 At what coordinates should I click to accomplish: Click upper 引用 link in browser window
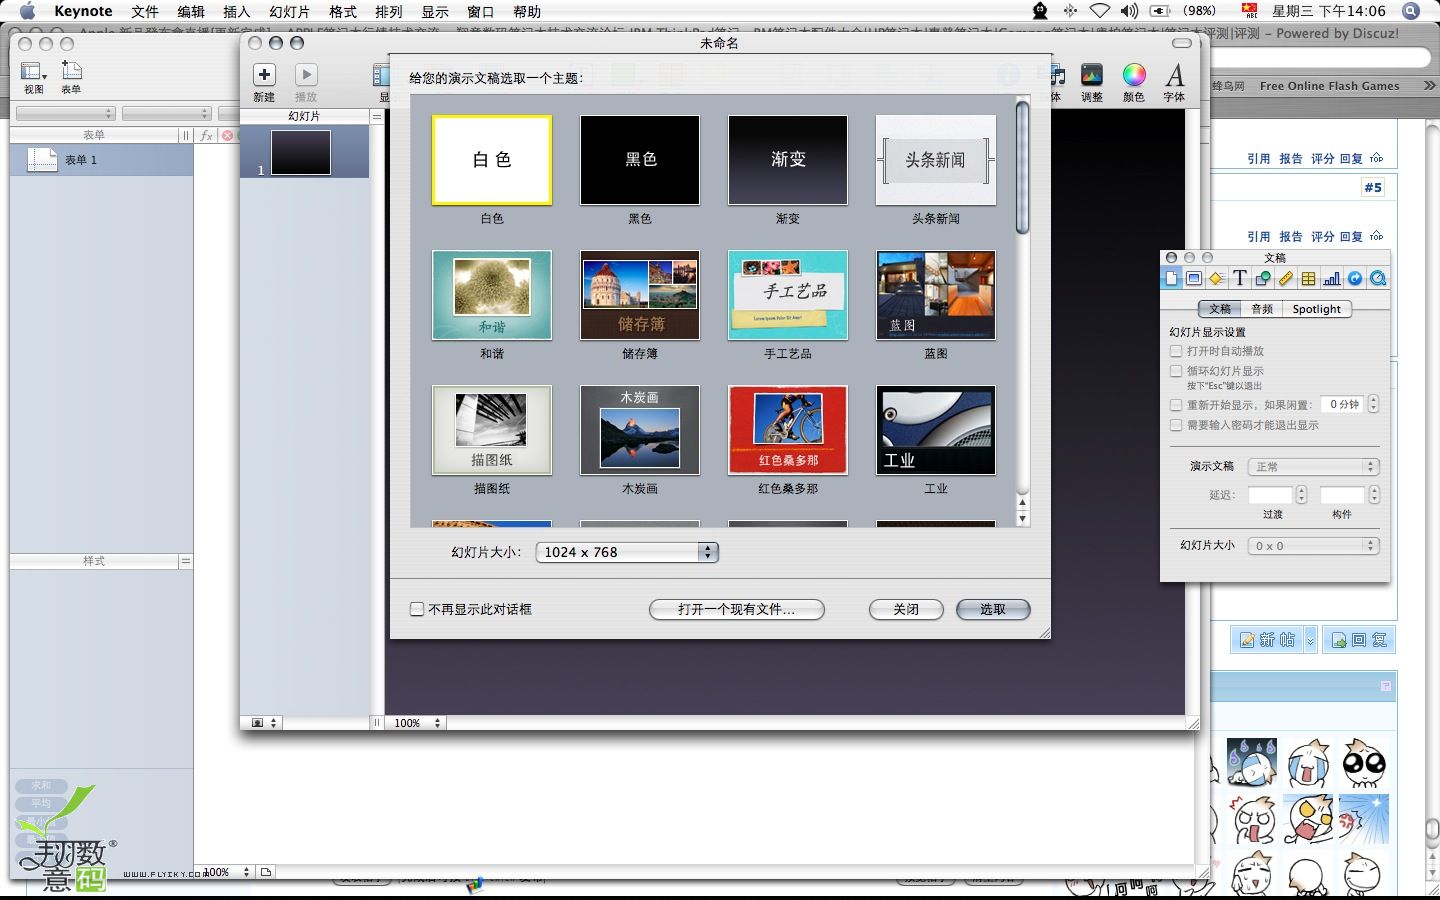pos(1258,158)
